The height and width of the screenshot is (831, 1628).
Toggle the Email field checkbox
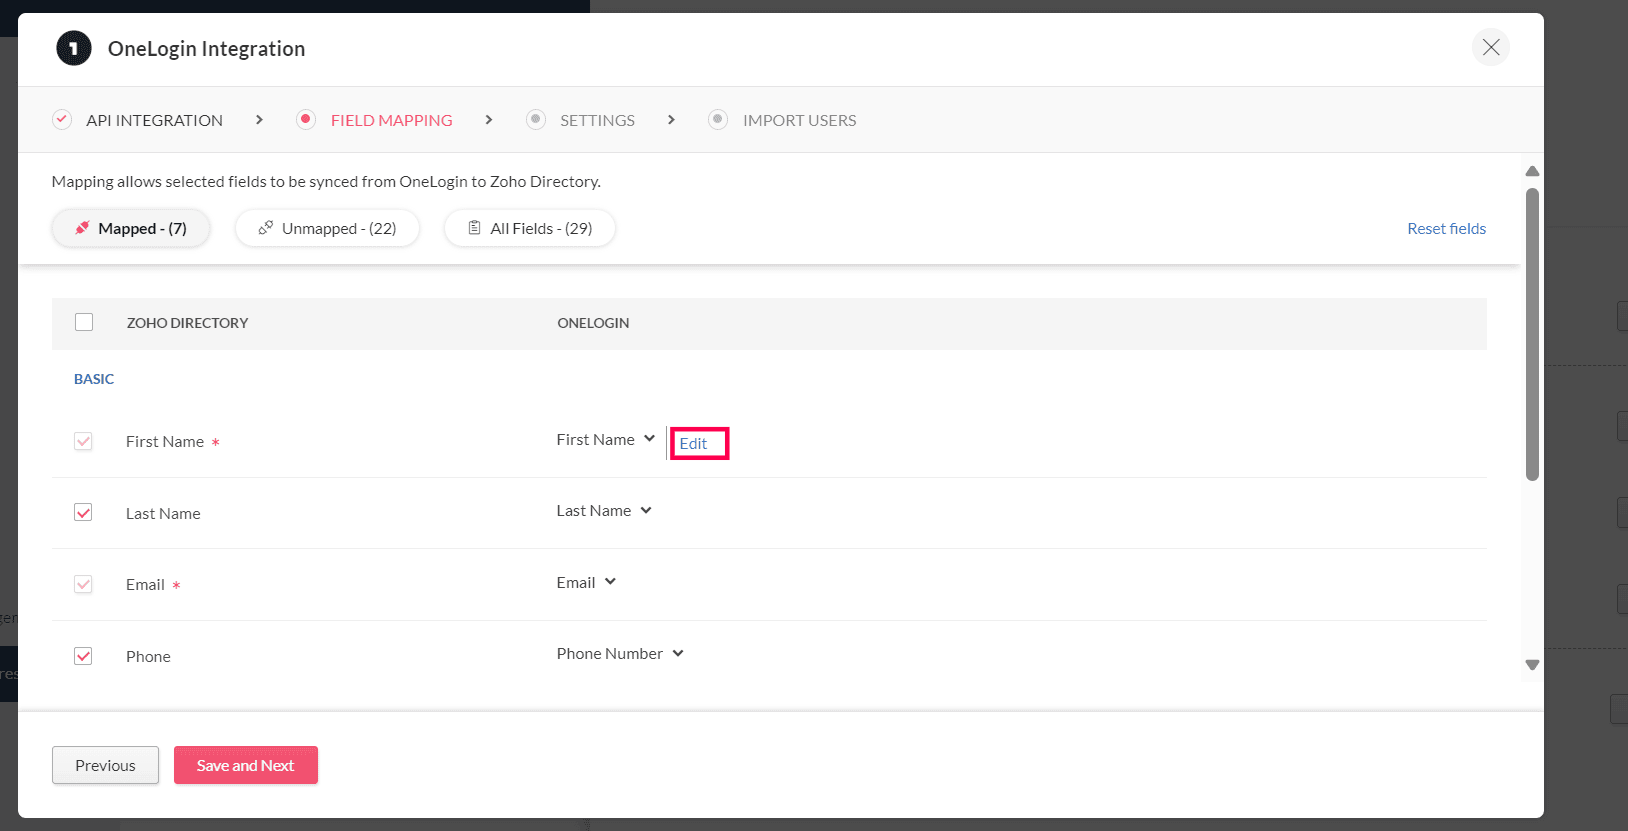click(83, 584)
